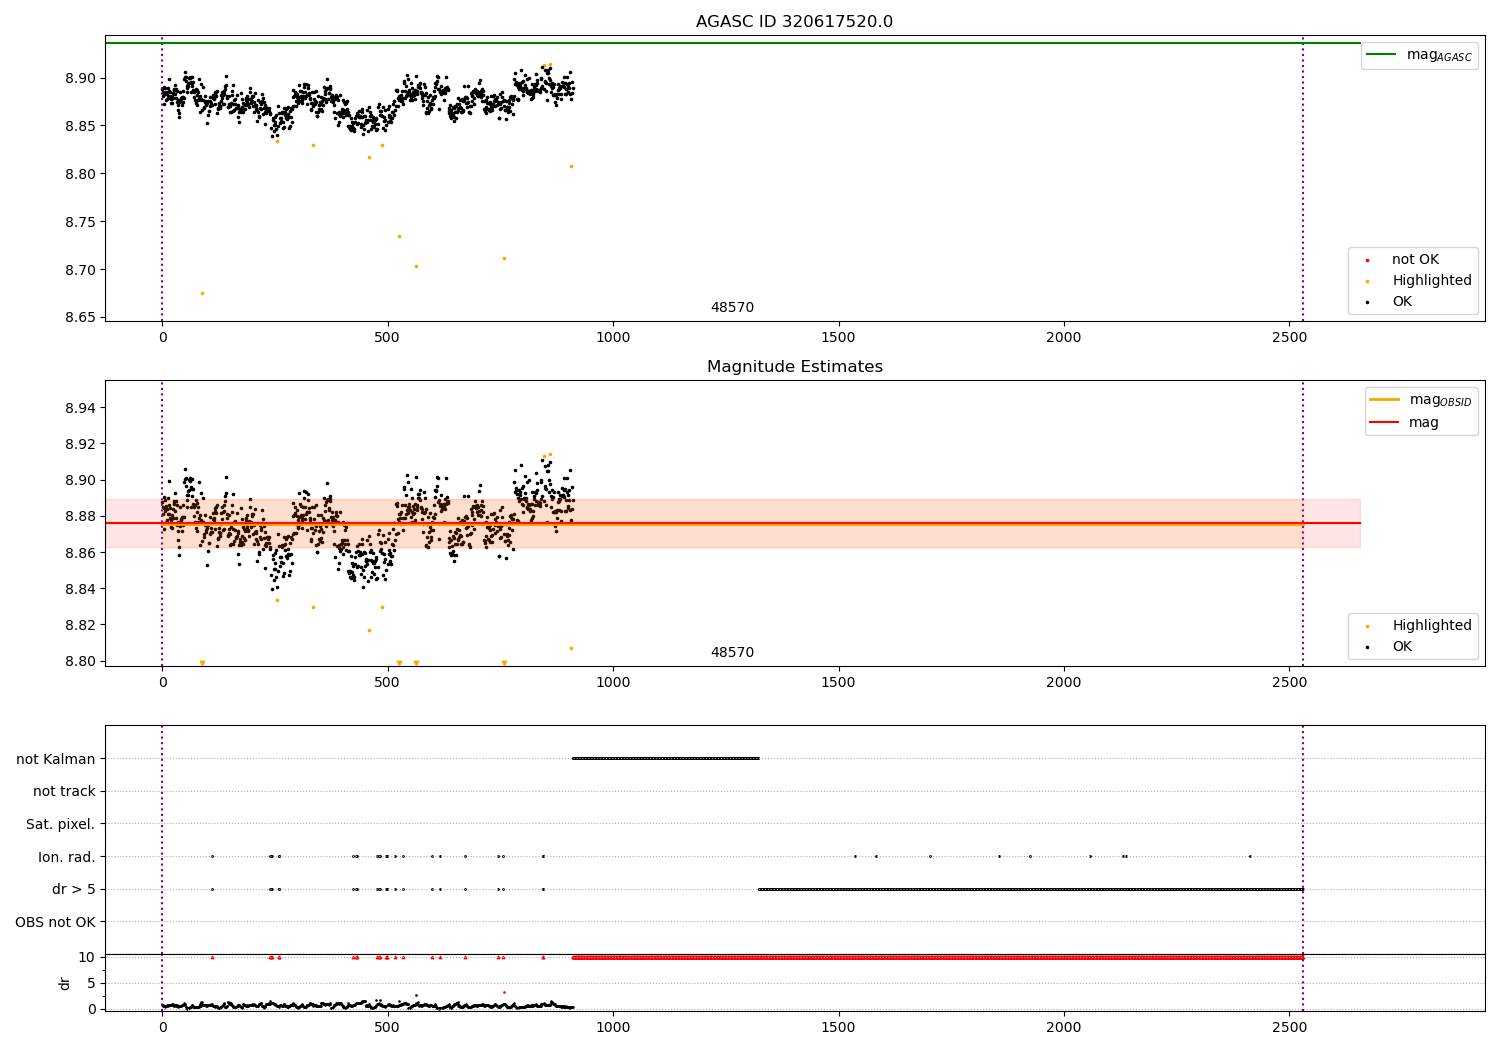The height and width of the screenshot is (1050, 1500).
Task: Click the black bar in the 'not Kalman' row
Action: click(x=665, y=759)
